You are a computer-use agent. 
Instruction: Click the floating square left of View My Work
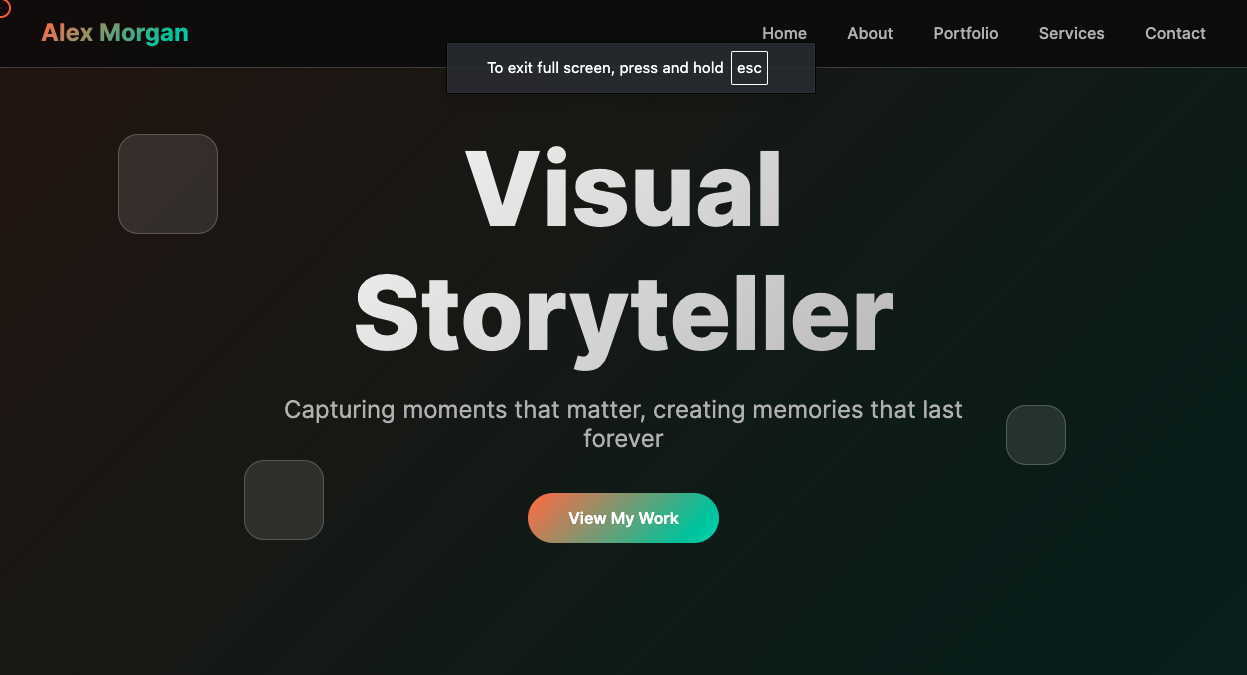pyautogui.click(x=284, y=500)
